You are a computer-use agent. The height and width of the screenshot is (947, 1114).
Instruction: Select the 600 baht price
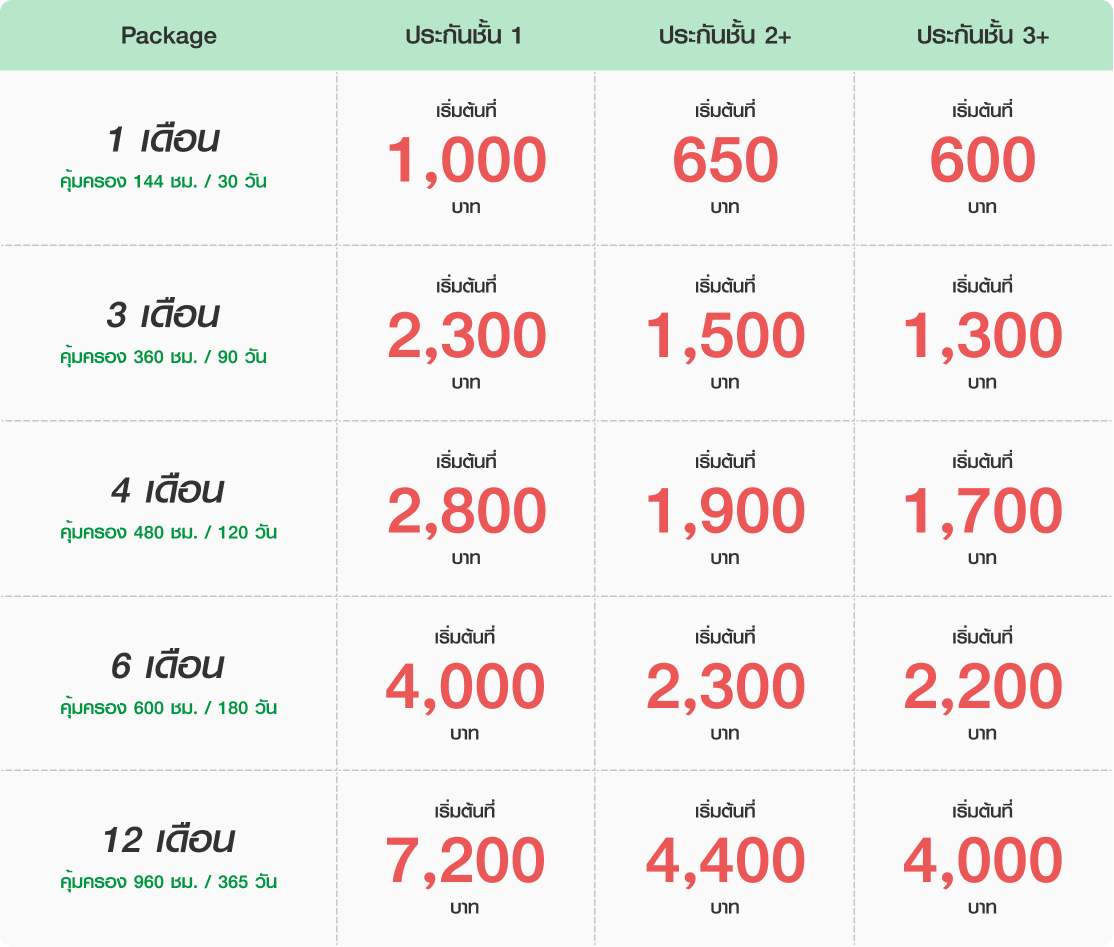click(x=983, y=161)
